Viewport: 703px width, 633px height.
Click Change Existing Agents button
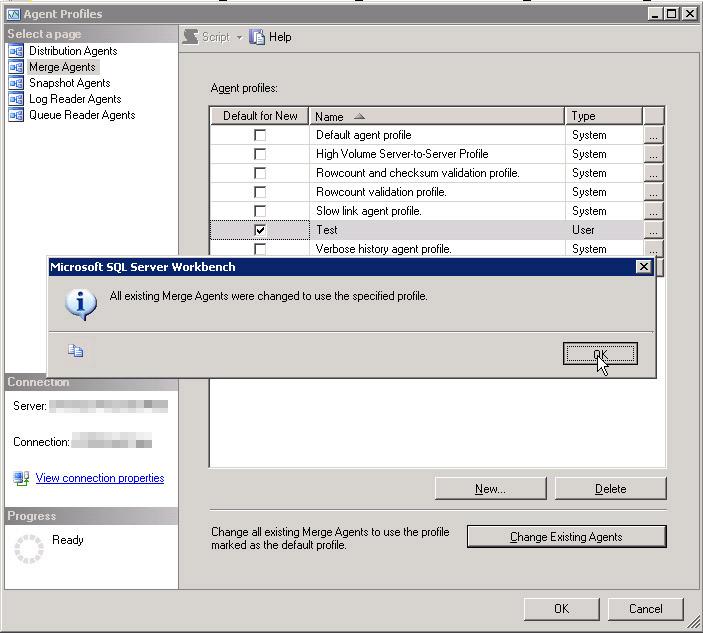(566, 537)
